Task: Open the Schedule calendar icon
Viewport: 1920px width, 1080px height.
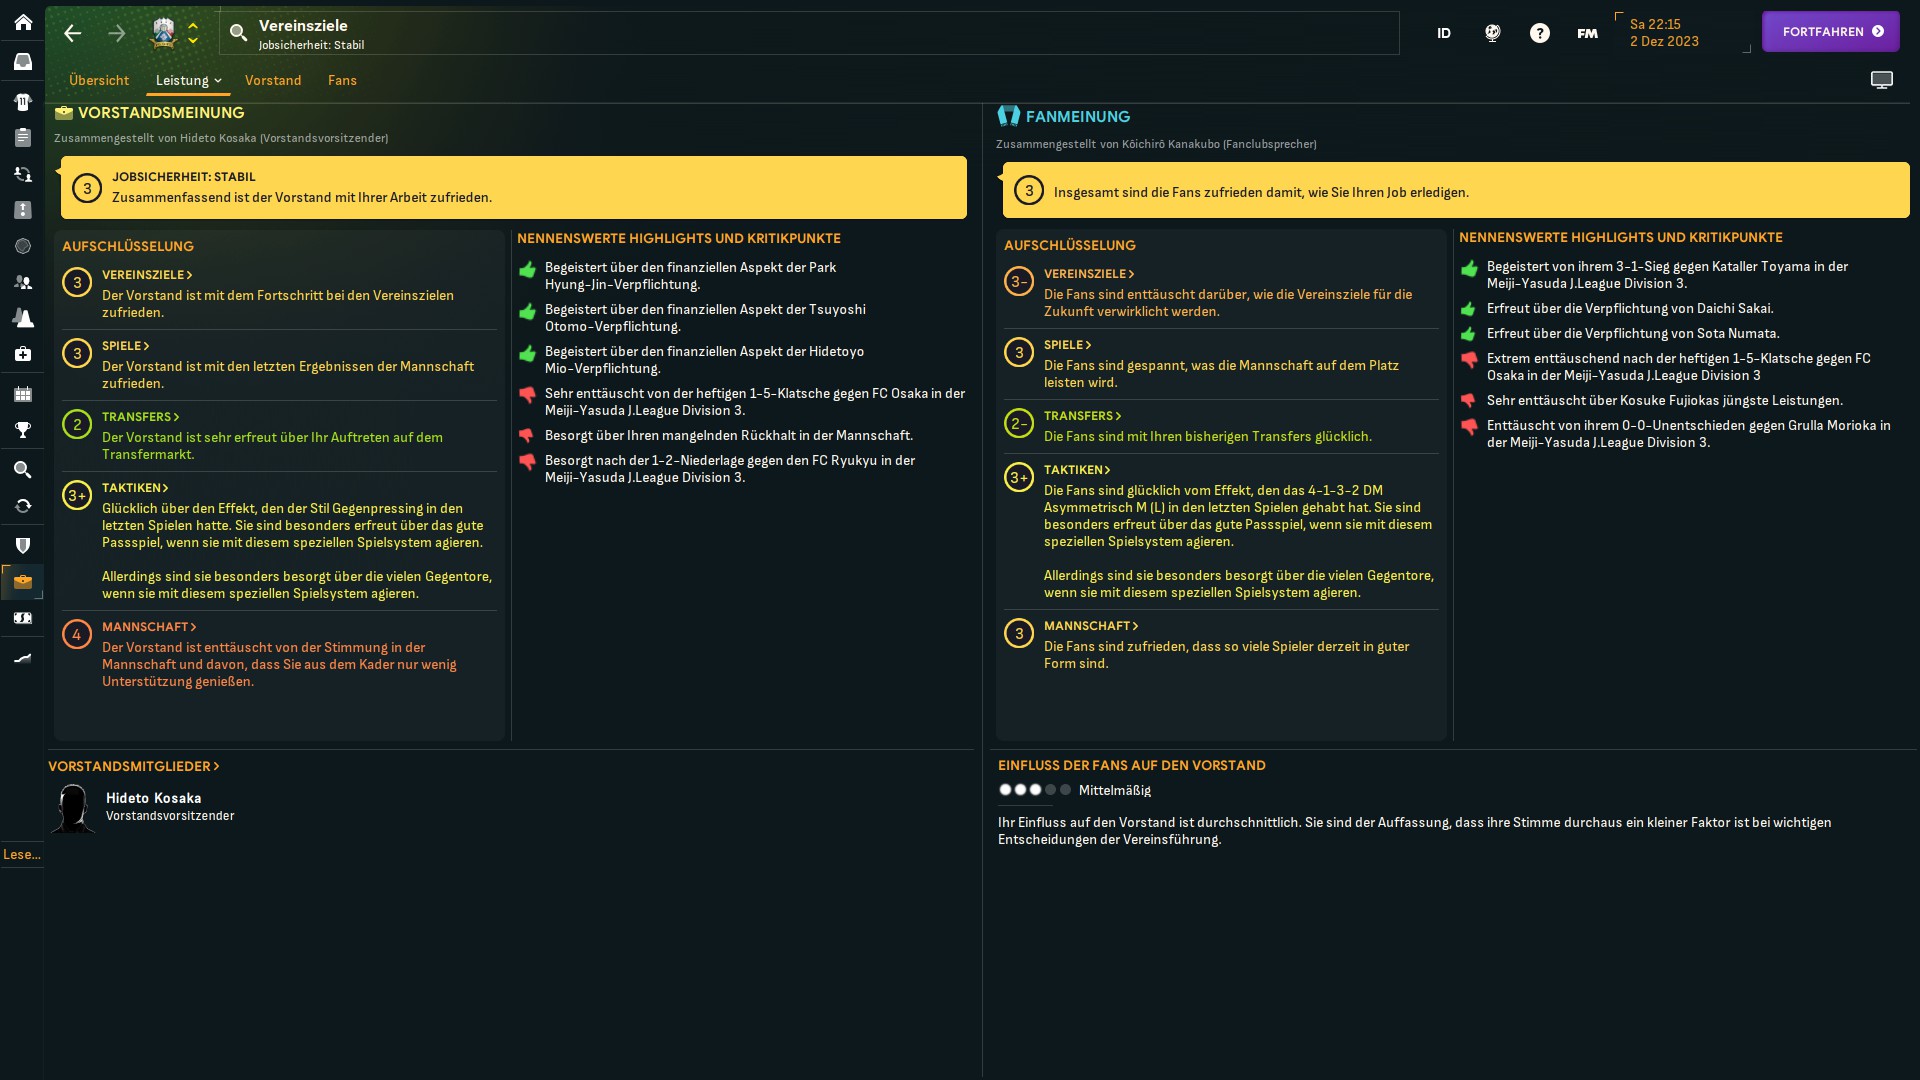Action: coord(22,394)
